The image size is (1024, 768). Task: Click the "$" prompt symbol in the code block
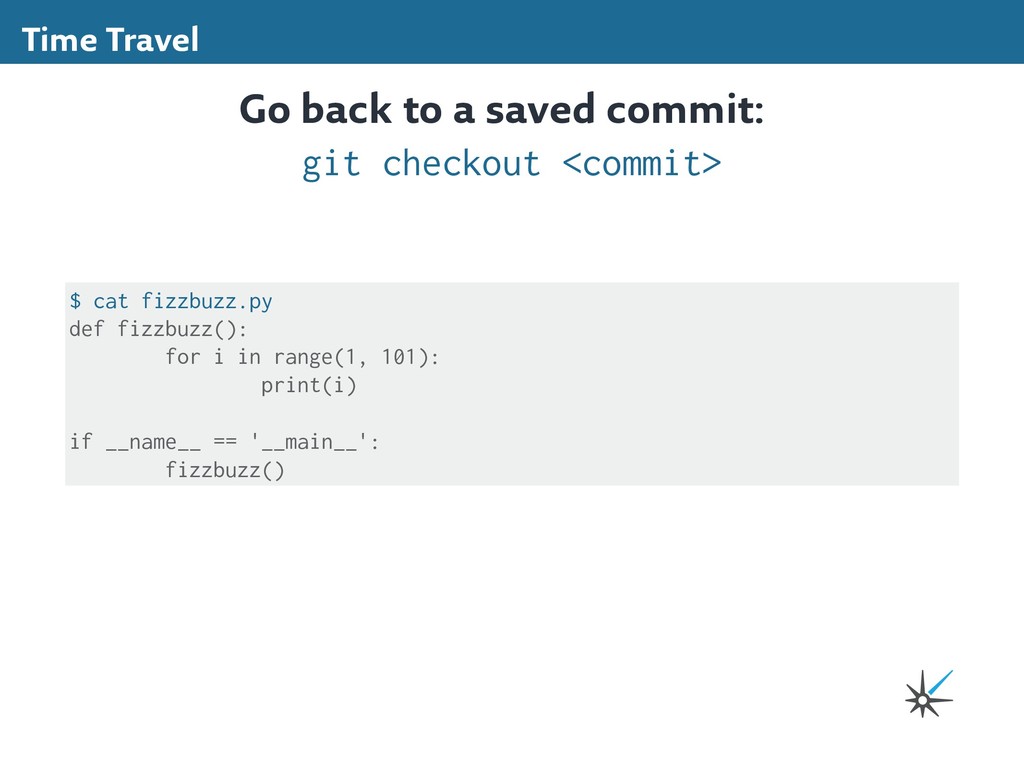tap(75, 301)
